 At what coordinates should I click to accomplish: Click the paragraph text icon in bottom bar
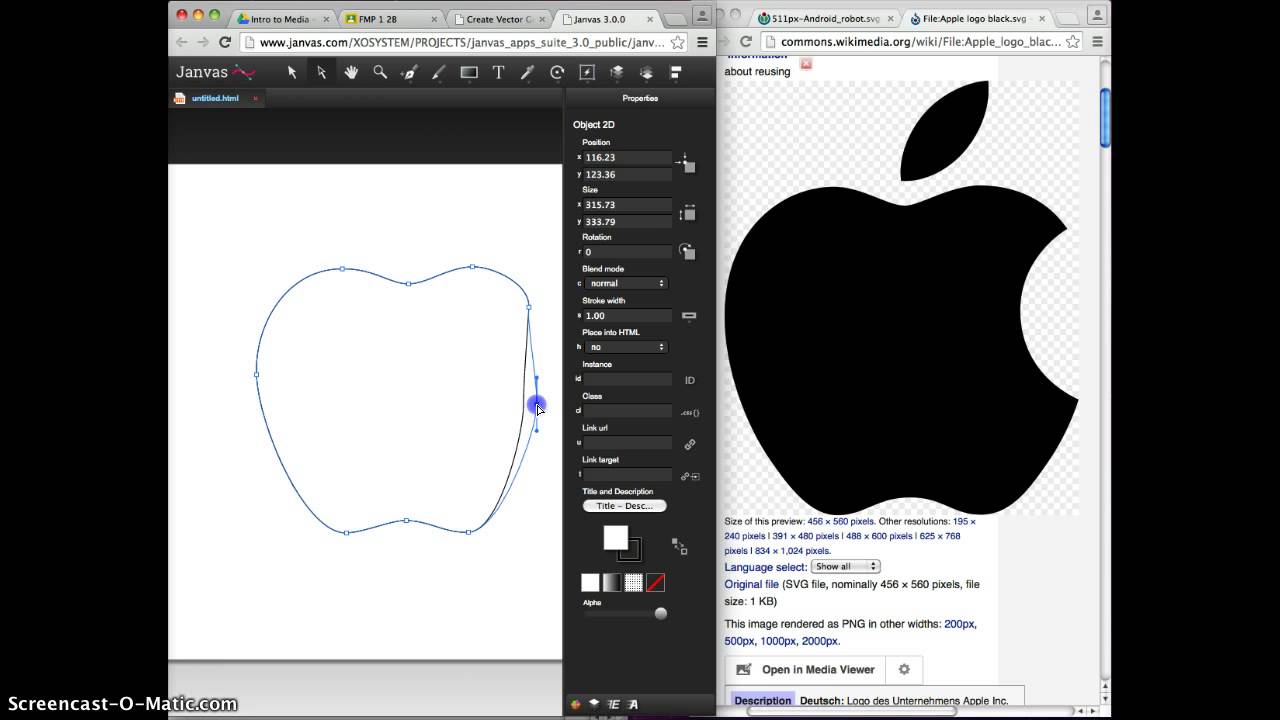coord(614,704)
